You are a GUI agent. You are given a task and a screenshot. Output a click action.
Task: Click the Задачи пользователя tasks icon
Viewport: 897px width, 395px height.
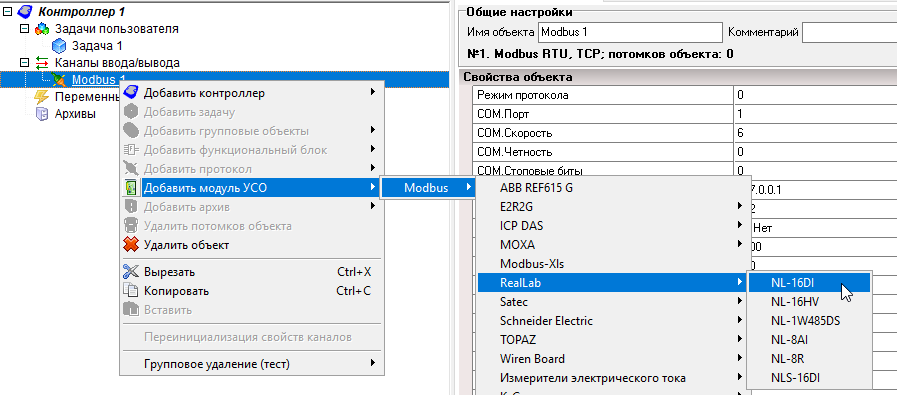(x=42, y=29)
